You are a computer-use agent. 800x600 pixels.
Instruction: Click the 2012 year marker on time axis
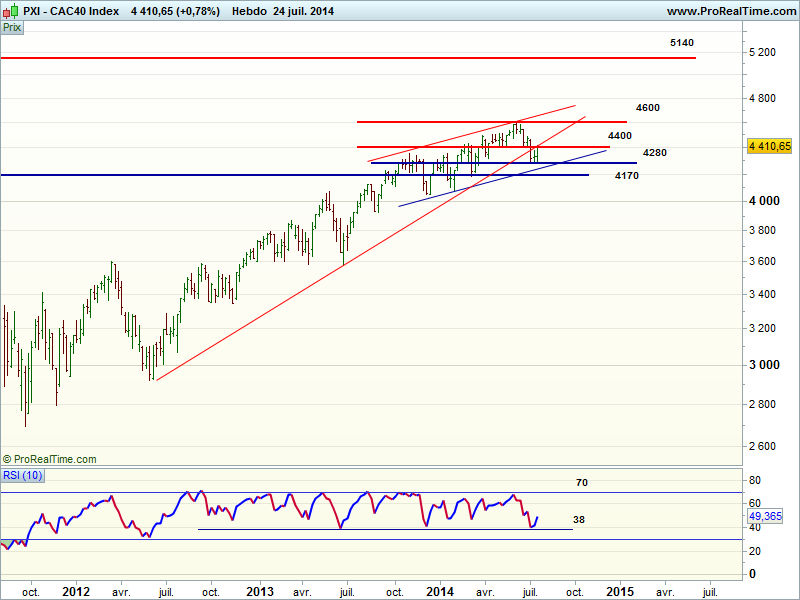76,592
